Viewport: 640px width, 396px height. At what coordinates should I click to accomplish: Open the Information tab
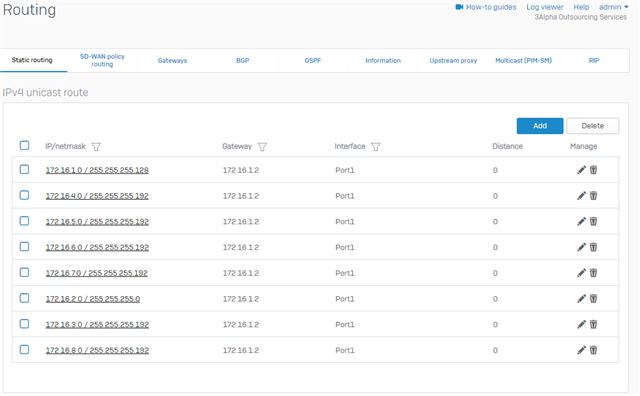click(383, 60)
